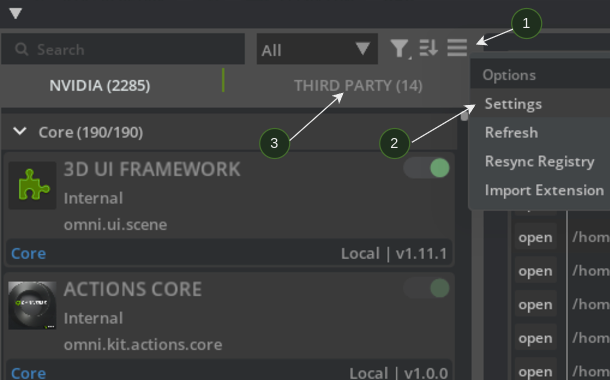The height and width of the screenshot is (380, 610).
Task: Toggle the 3D UI Framework extension switch
Action: (427, 168)
